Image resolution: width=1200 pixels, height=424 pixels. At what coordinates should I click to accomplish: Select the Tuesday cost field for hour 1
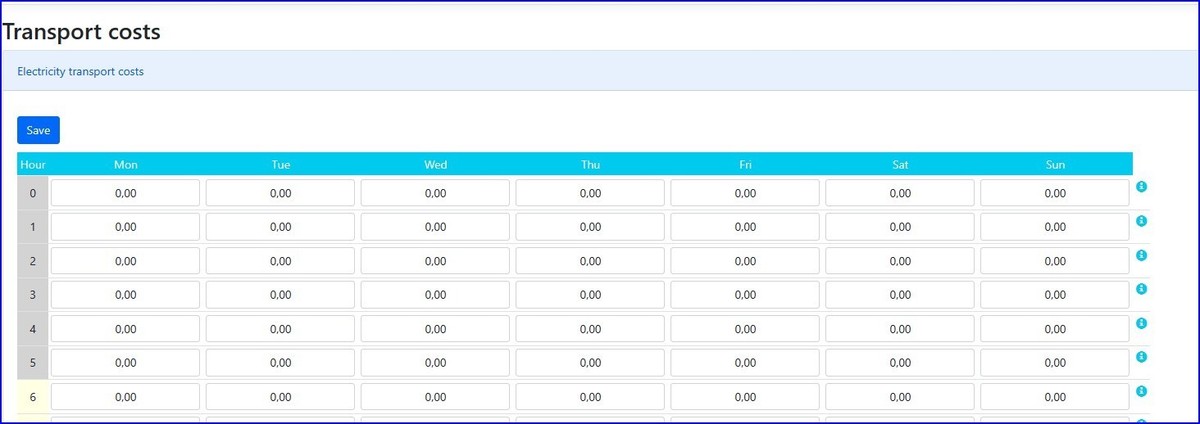280,227
